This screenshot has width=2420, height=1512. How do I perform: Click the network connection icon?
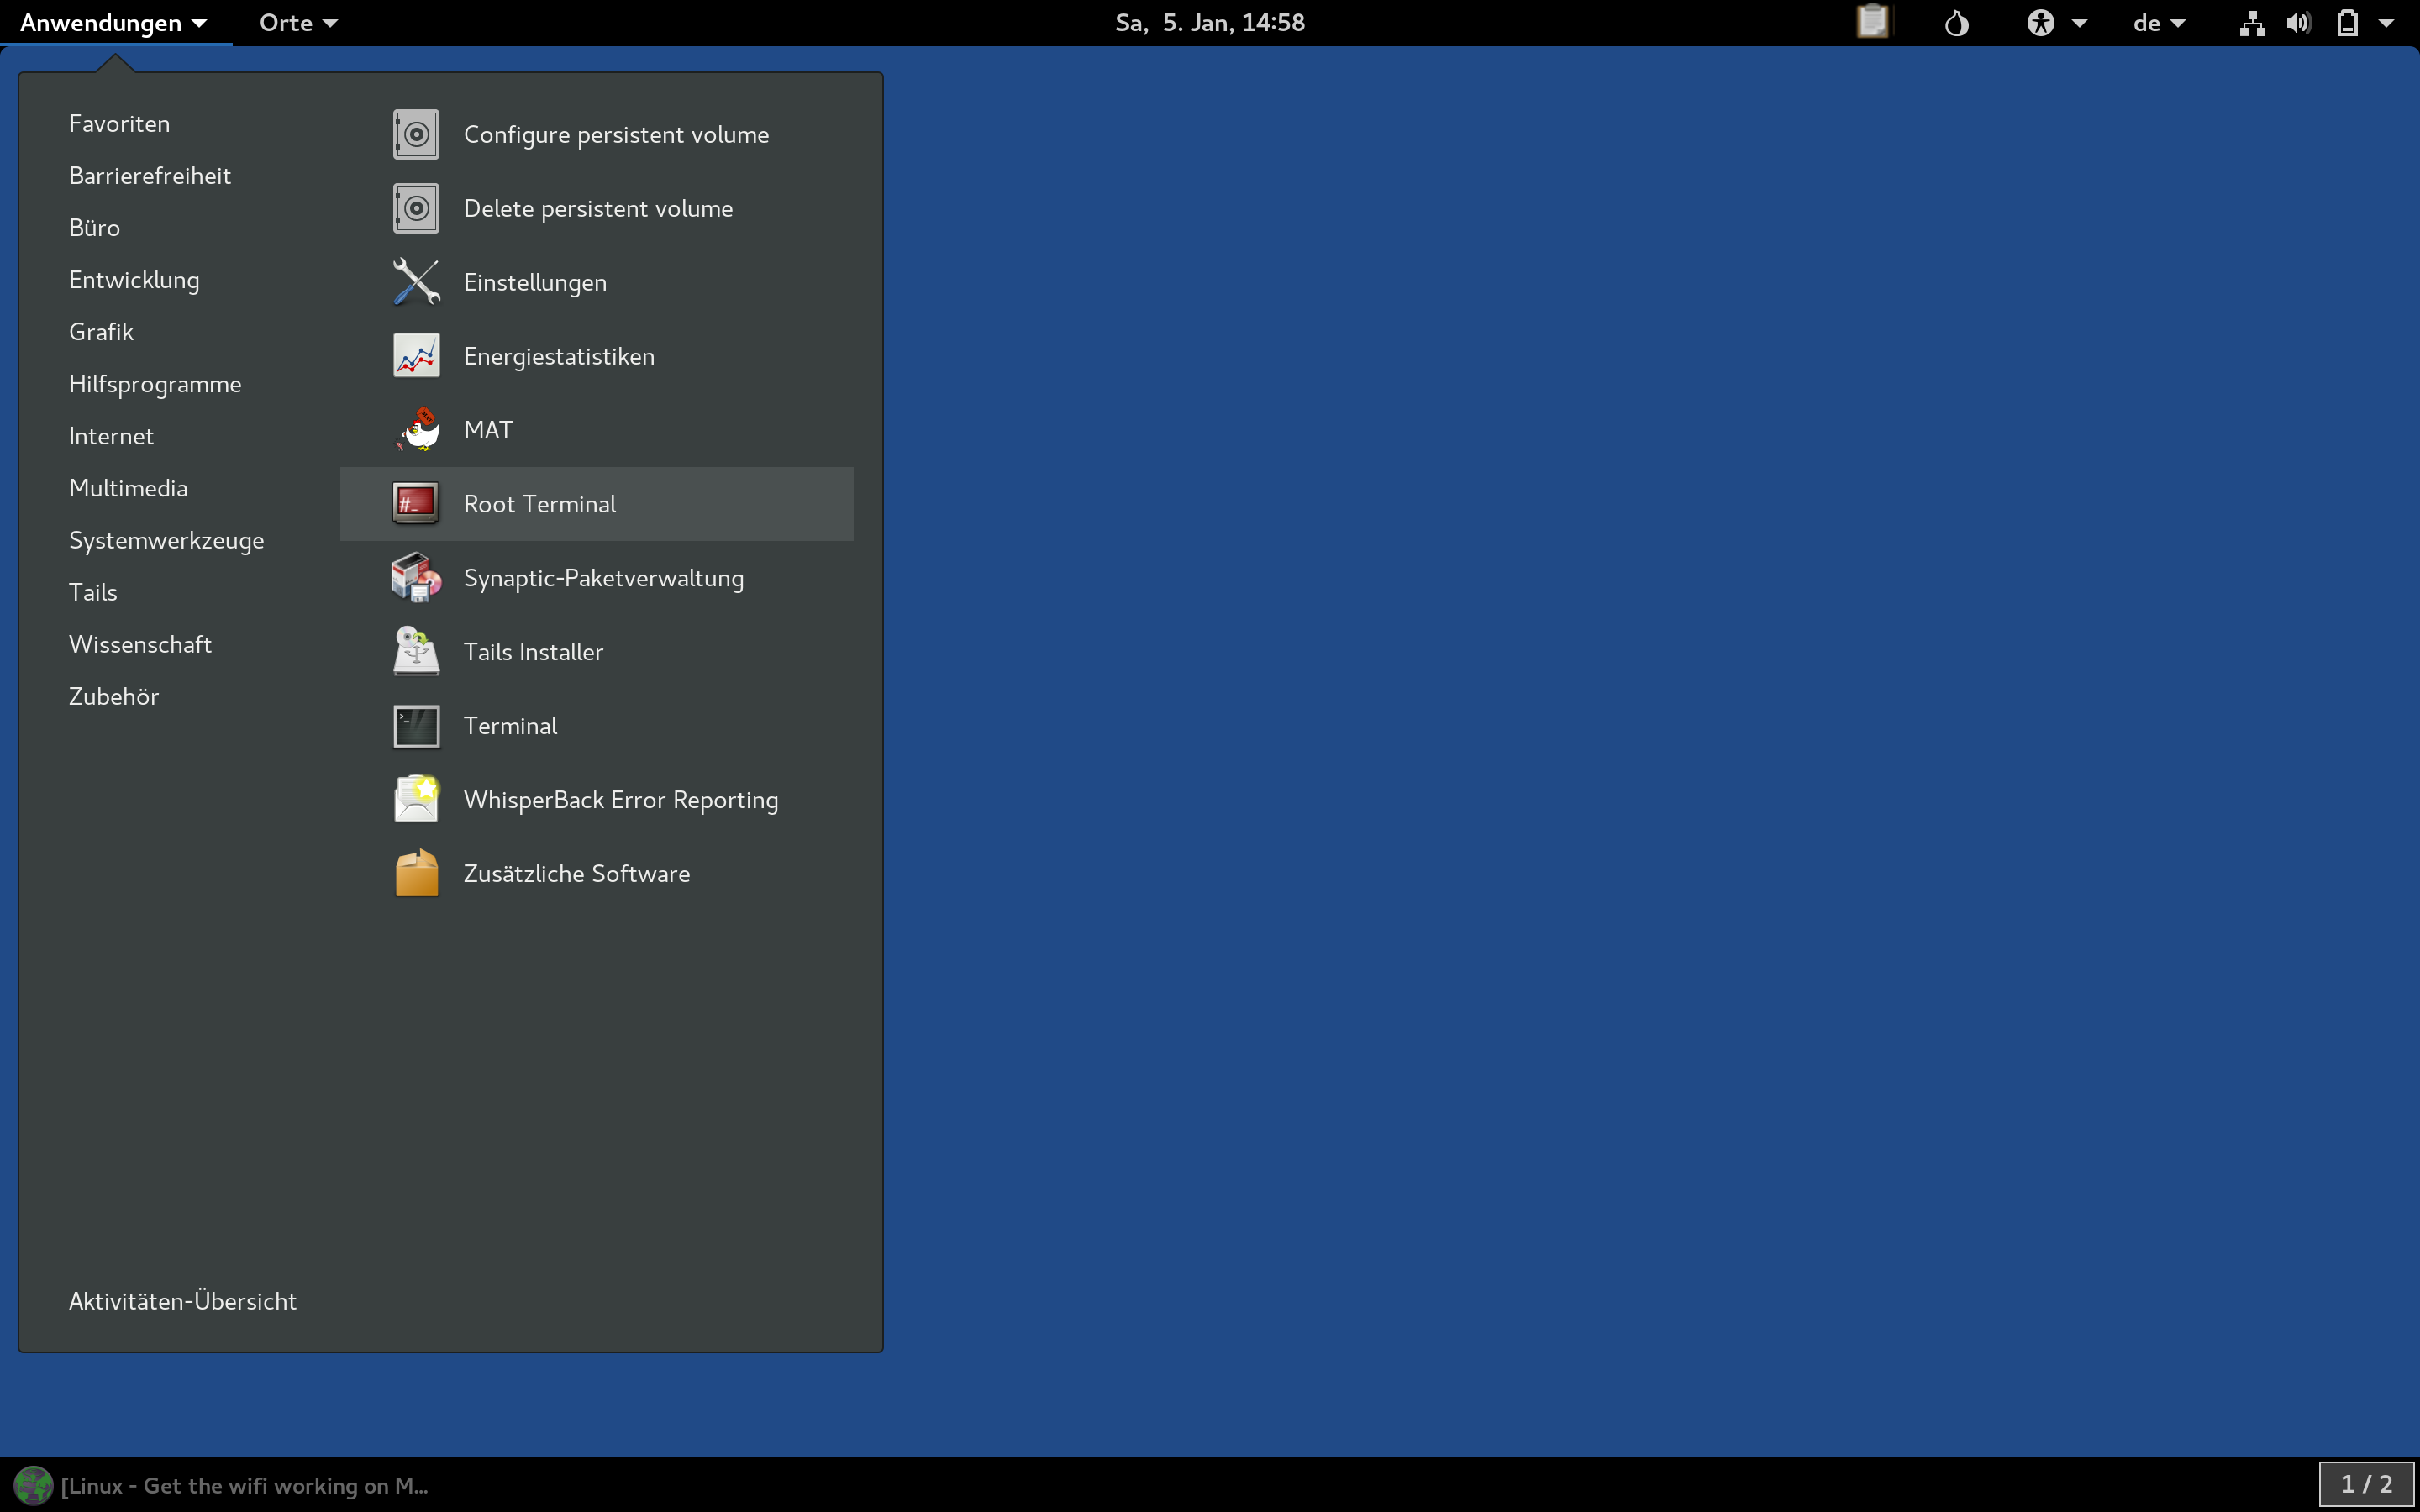pos(2252,22)
